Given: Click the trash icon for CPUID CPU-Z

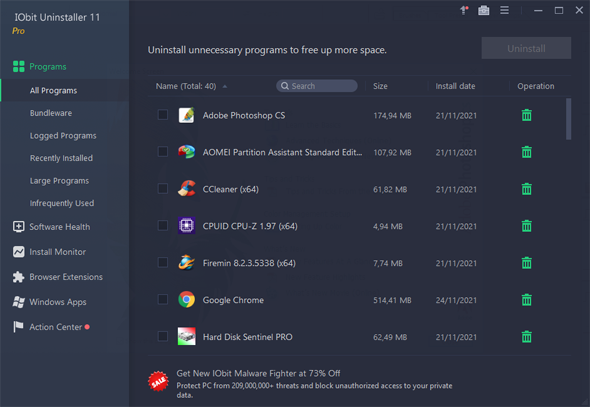Looking at the screenshot, I should click(526, 226).
